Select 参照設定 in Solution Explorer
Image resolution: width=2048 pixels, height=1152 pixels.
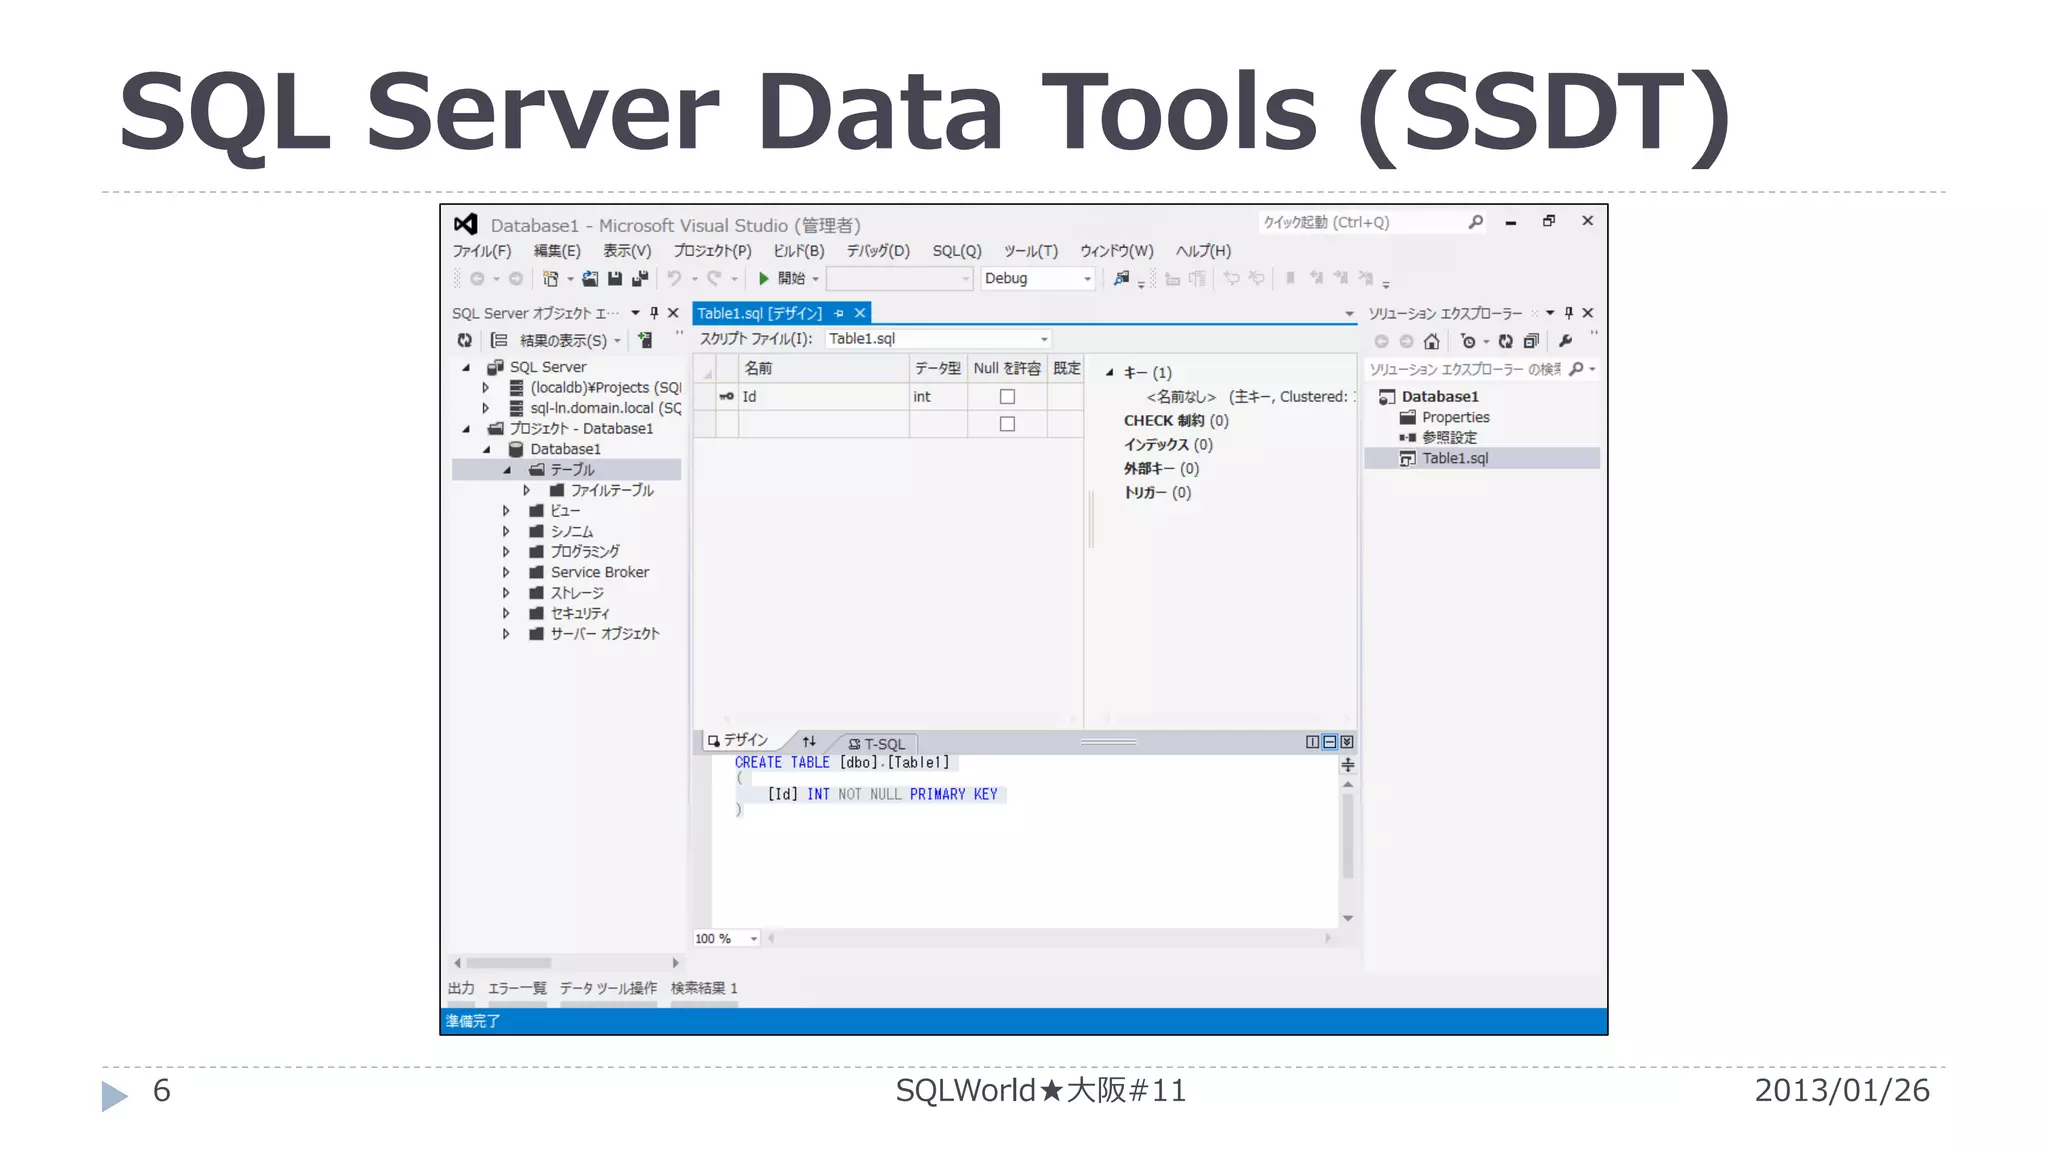(x=1449, y=438)
